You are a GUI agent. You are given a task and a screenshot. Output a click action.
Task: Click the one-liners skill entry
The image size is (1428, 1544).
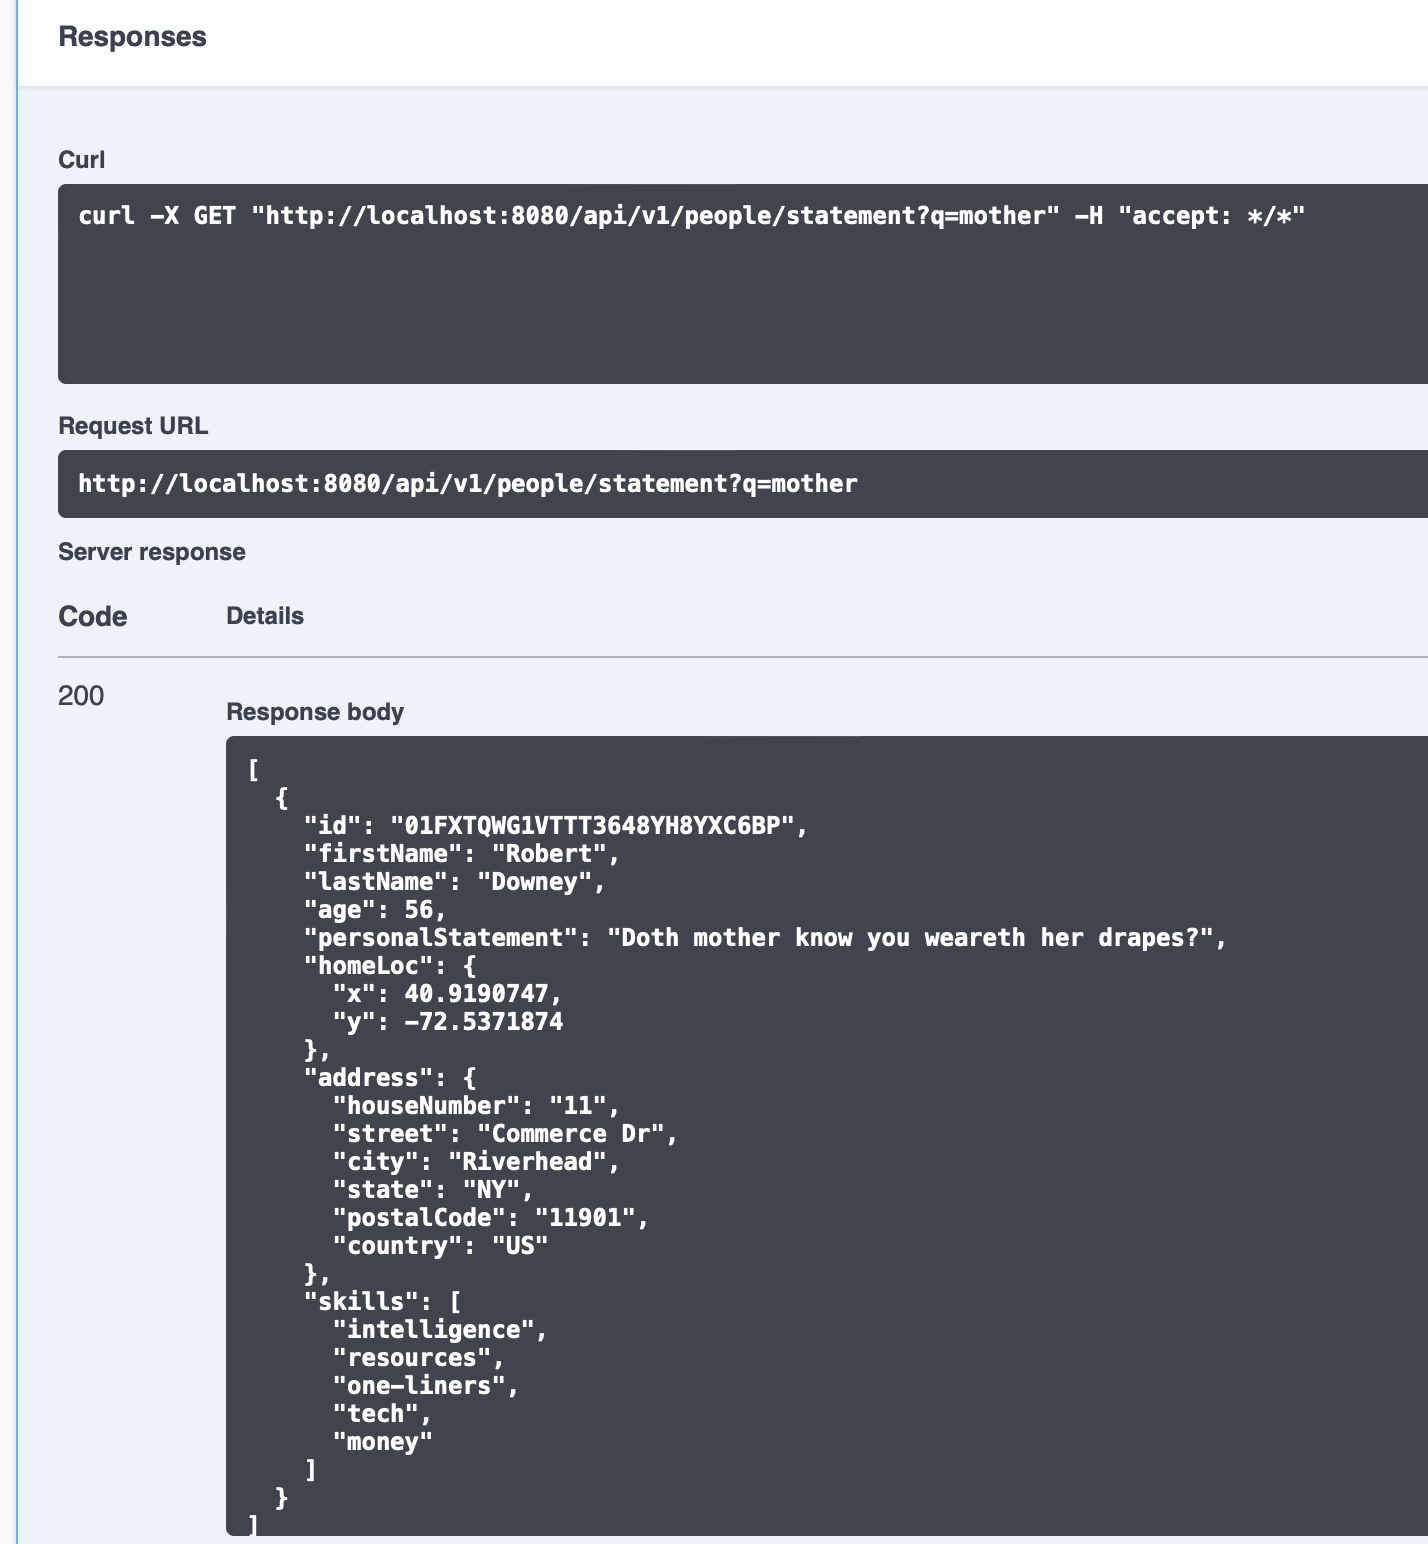pos(425,1386)
